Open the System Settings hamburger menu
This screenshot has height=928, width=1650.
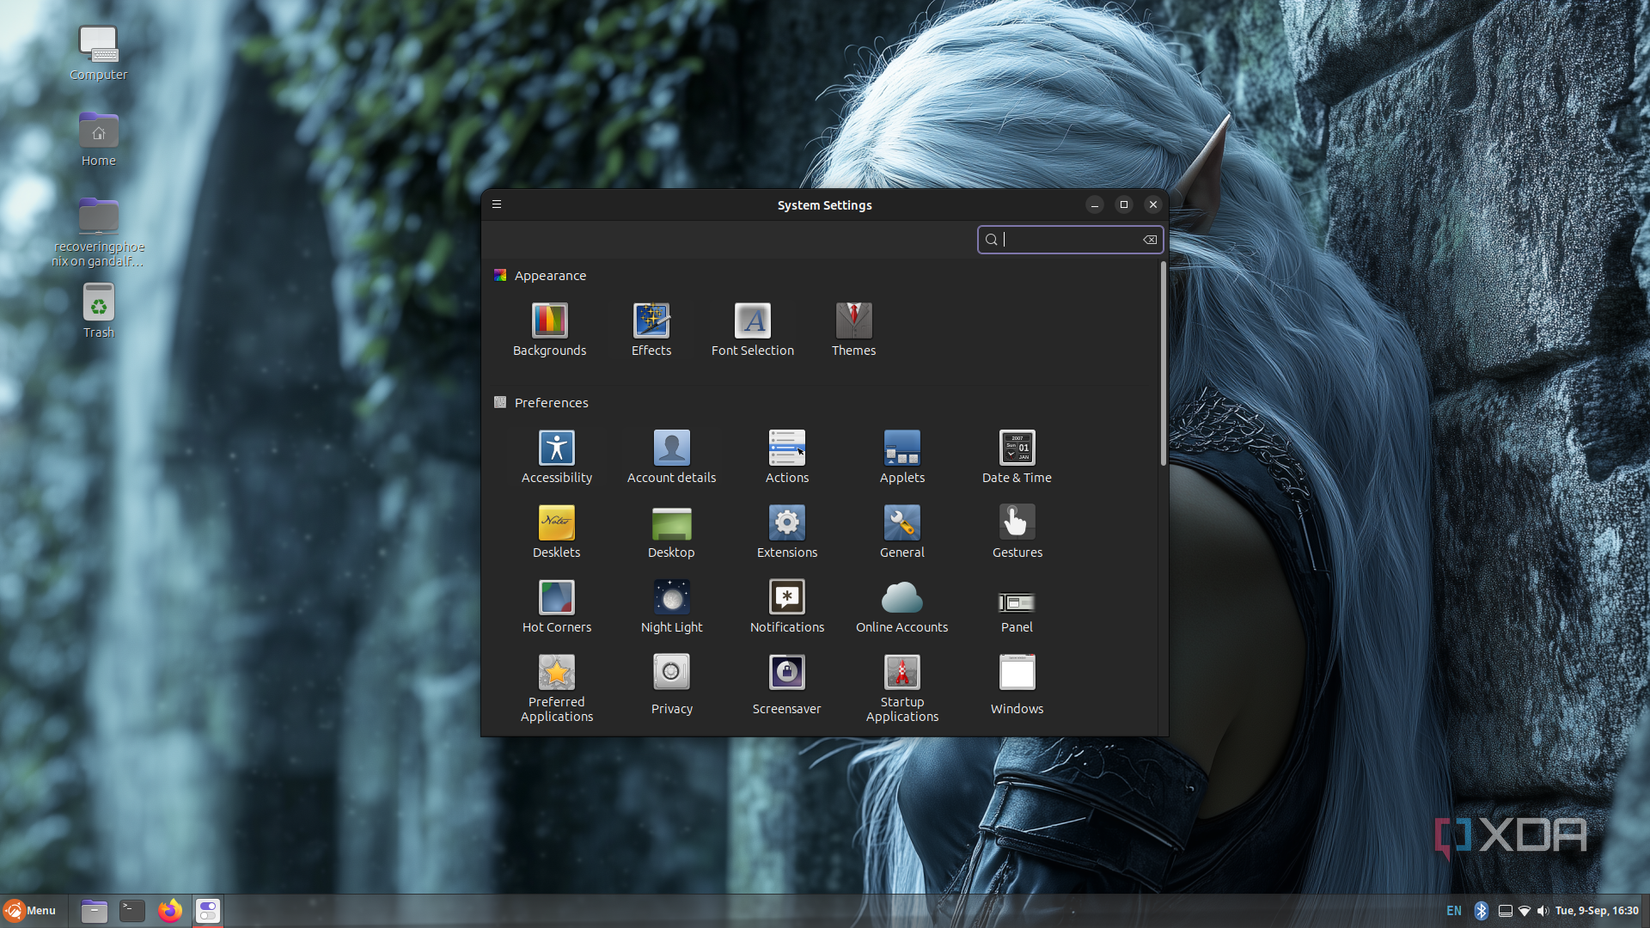[x=497, y=204]
